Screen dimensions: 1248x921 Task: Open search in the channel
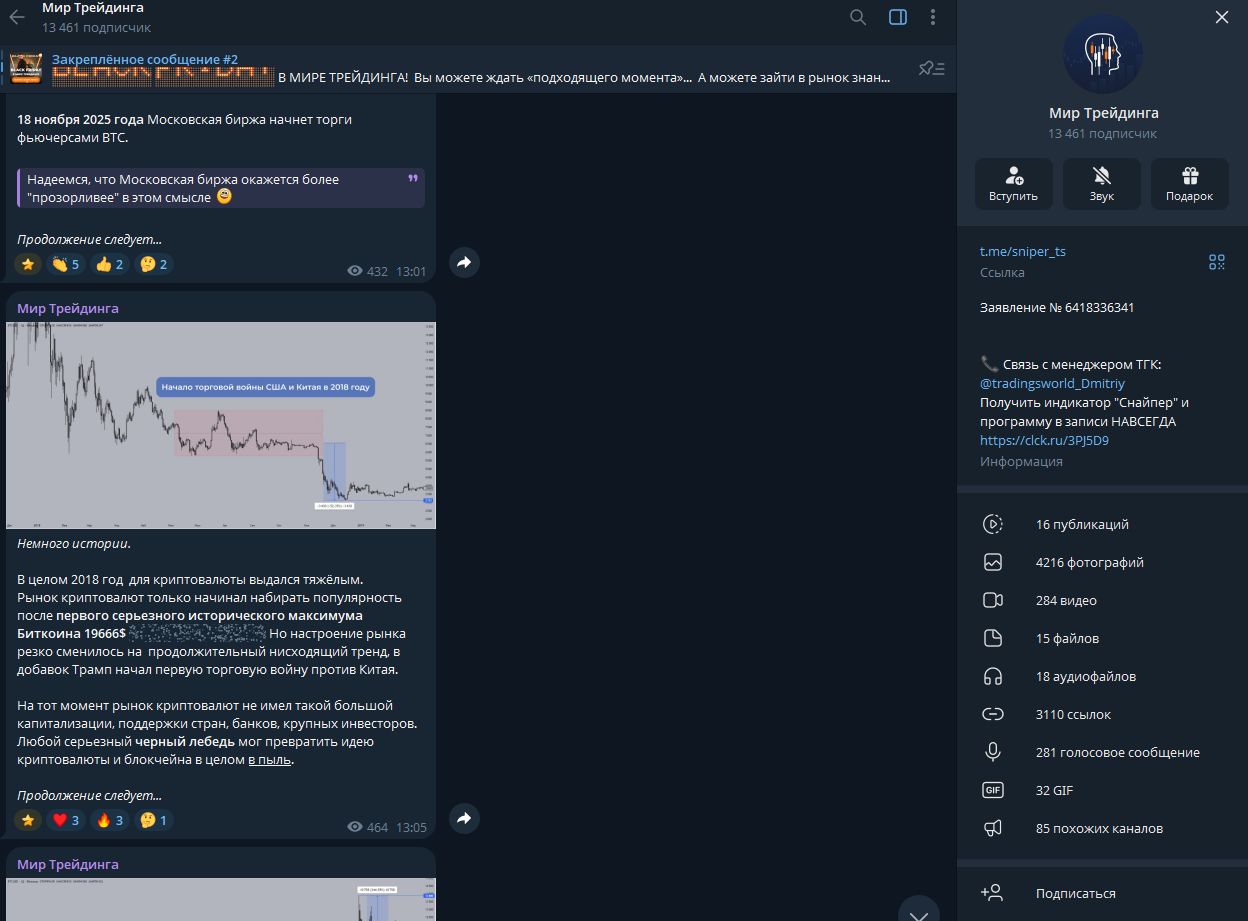pyautogui.click(x=858, y=17)
